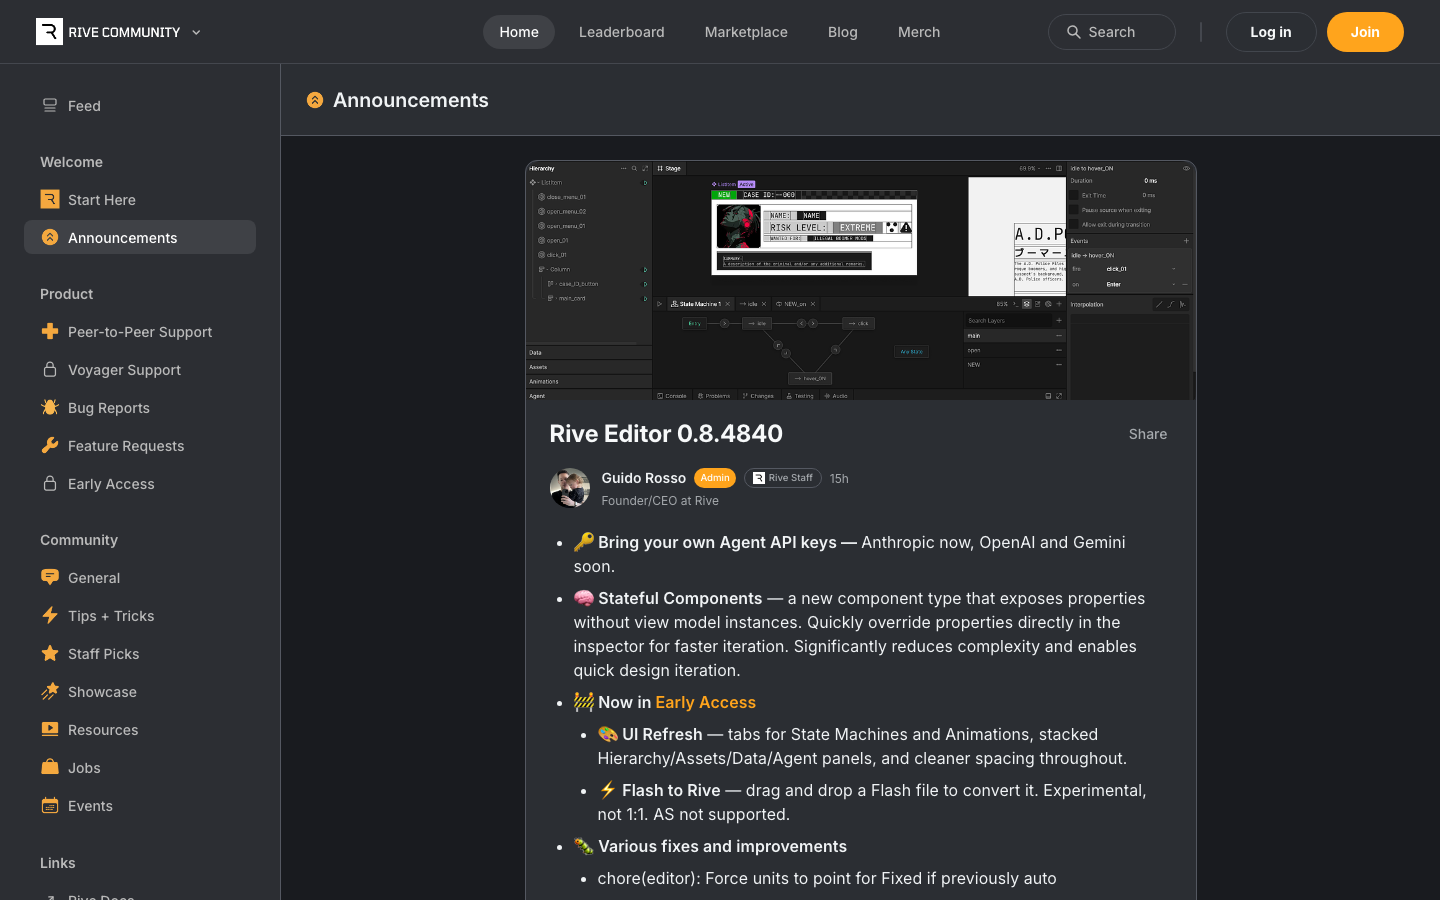Click the Links section heading
This screenshot has height=900, width=1440.
pyautogui.click(x=58, y=863)
